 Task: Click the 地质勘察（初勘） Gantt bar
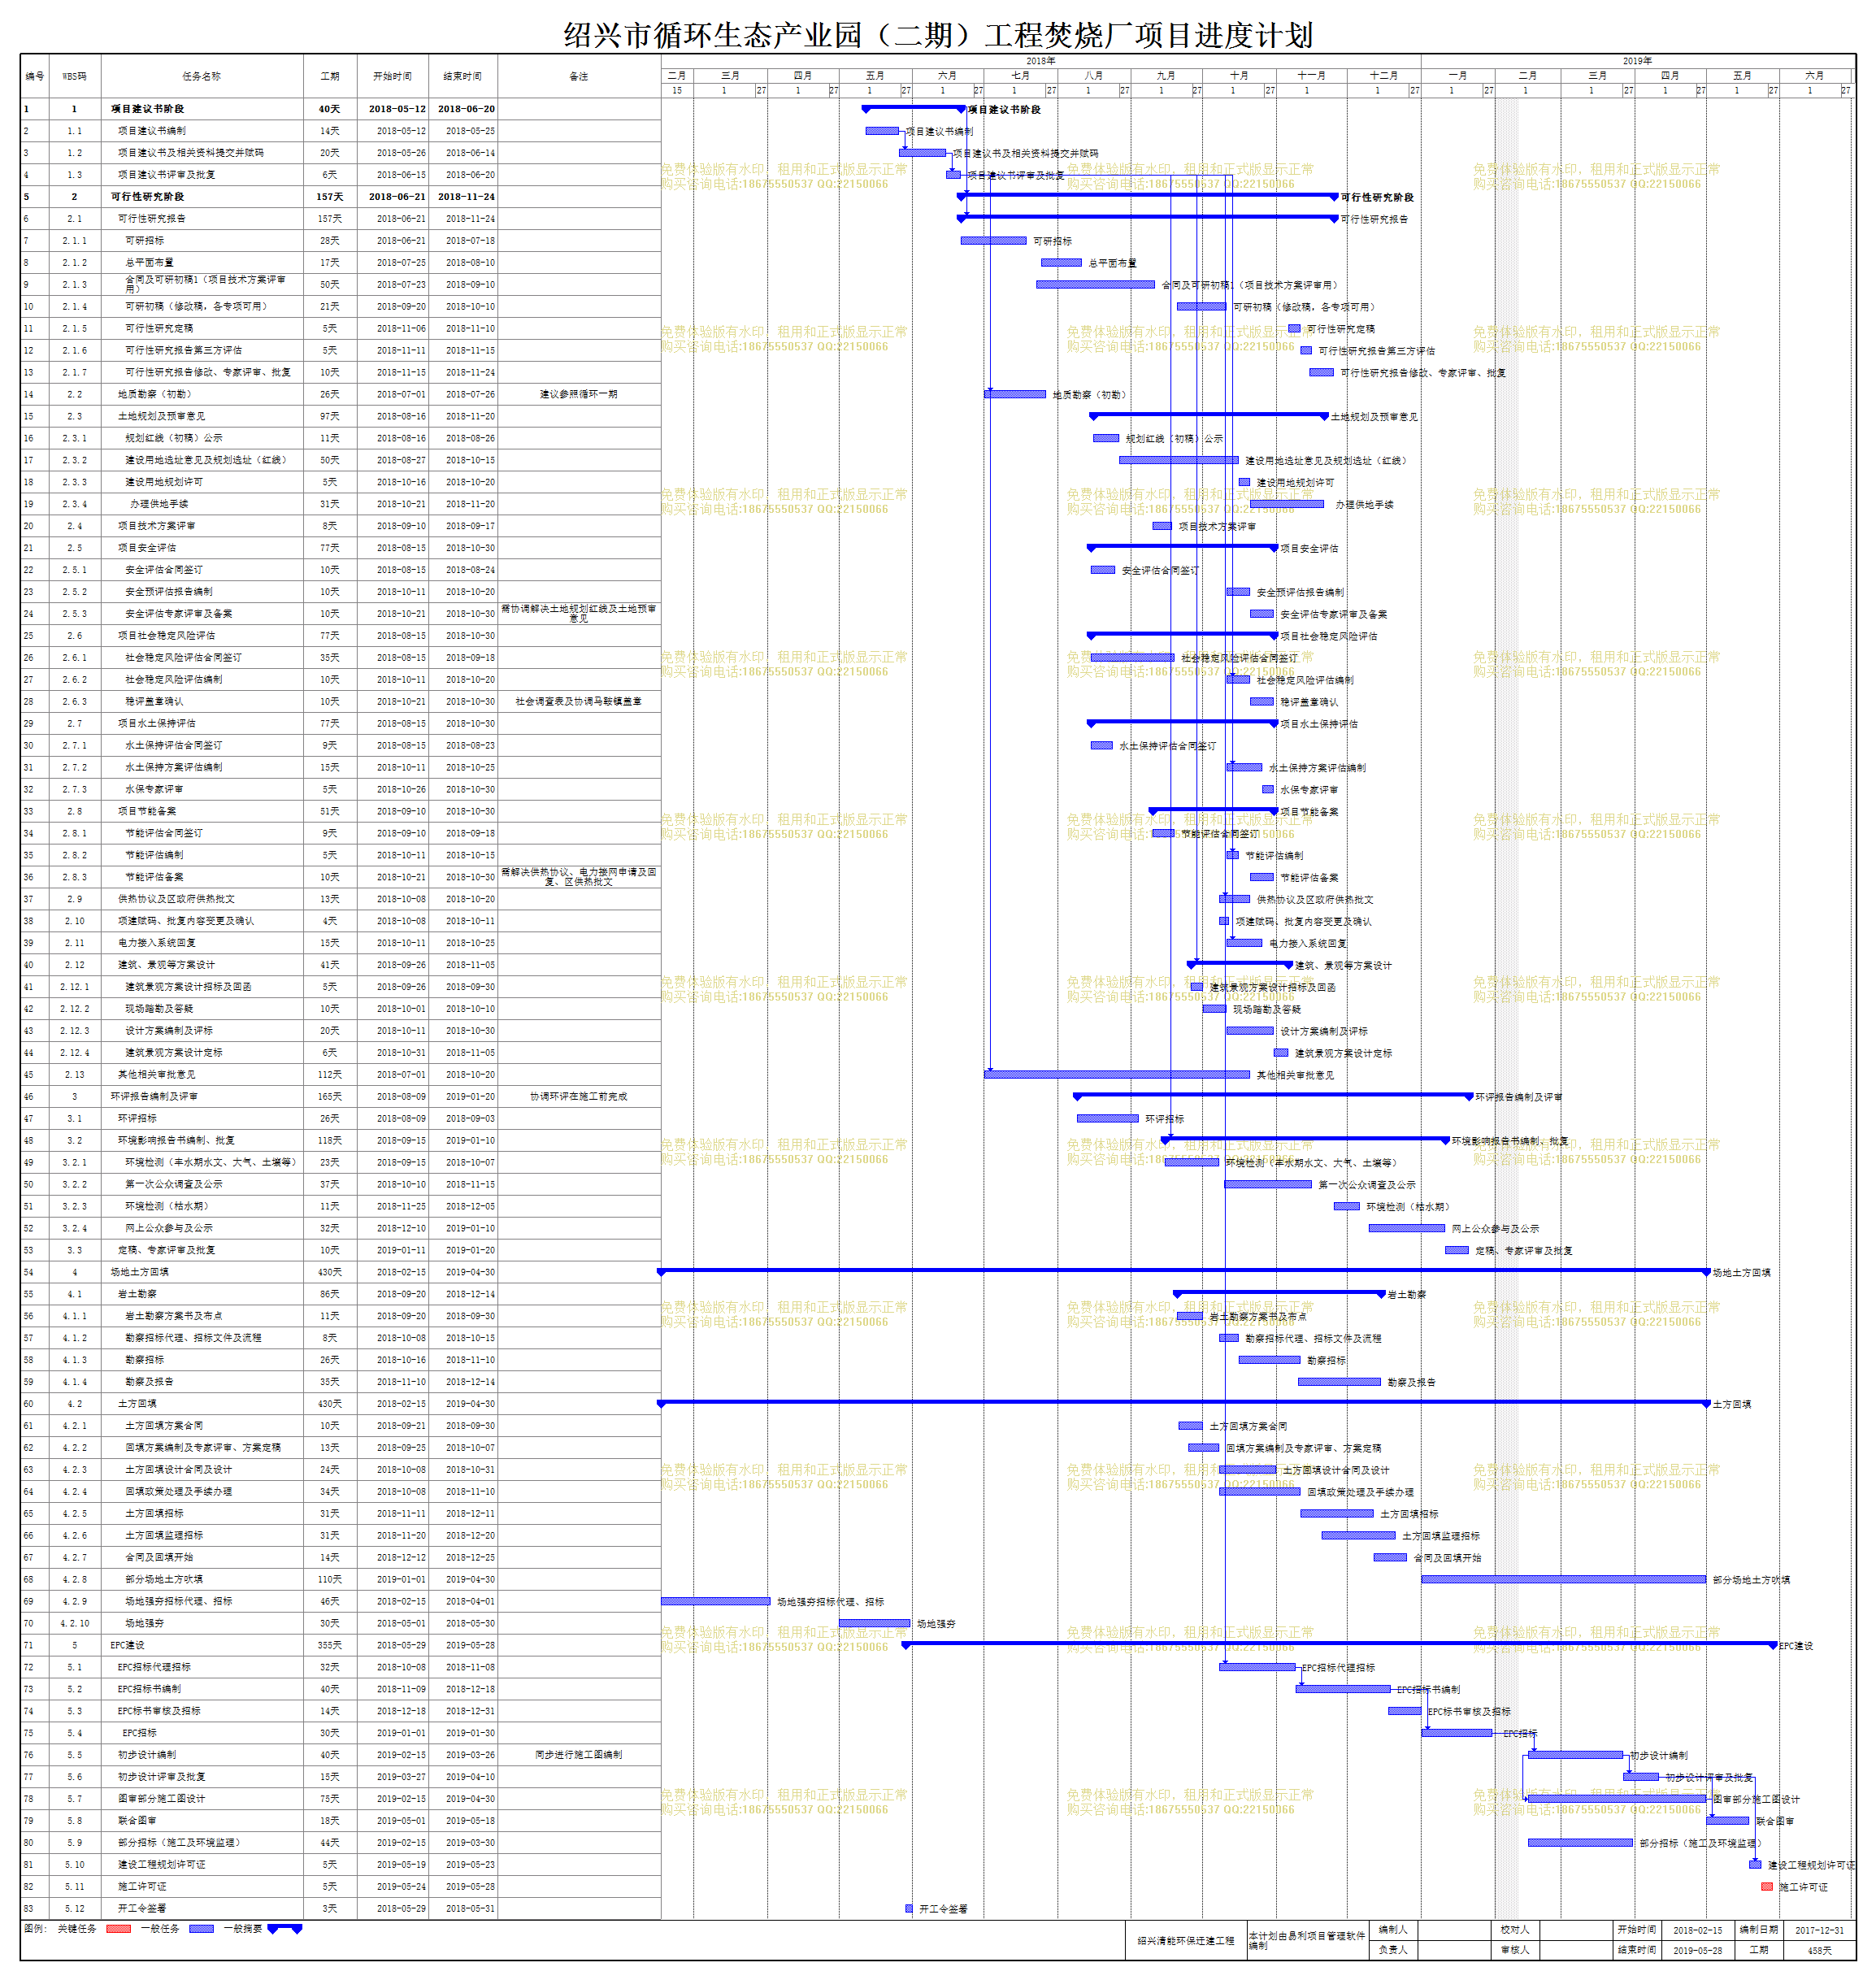1015,394
